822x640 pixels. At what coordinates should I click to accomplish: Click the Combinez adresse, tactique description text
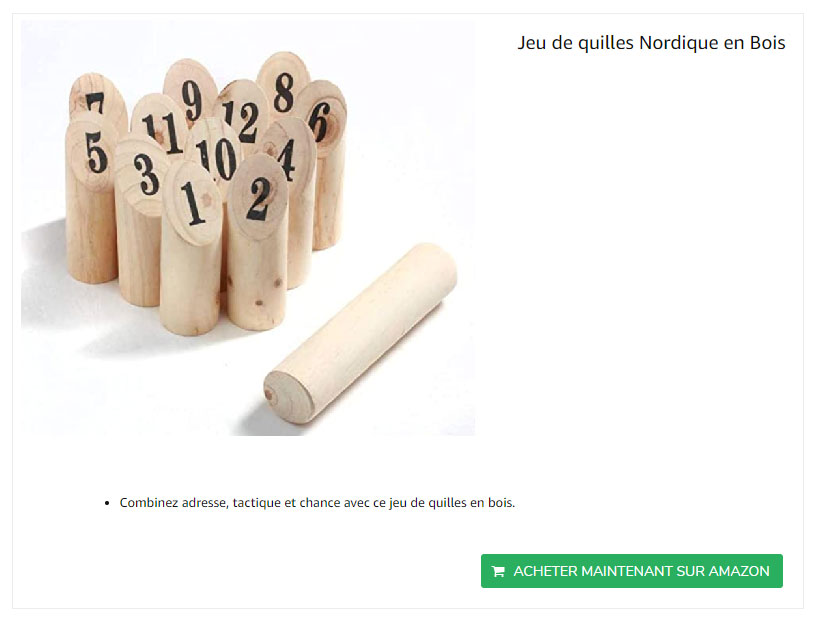[317, 503]
